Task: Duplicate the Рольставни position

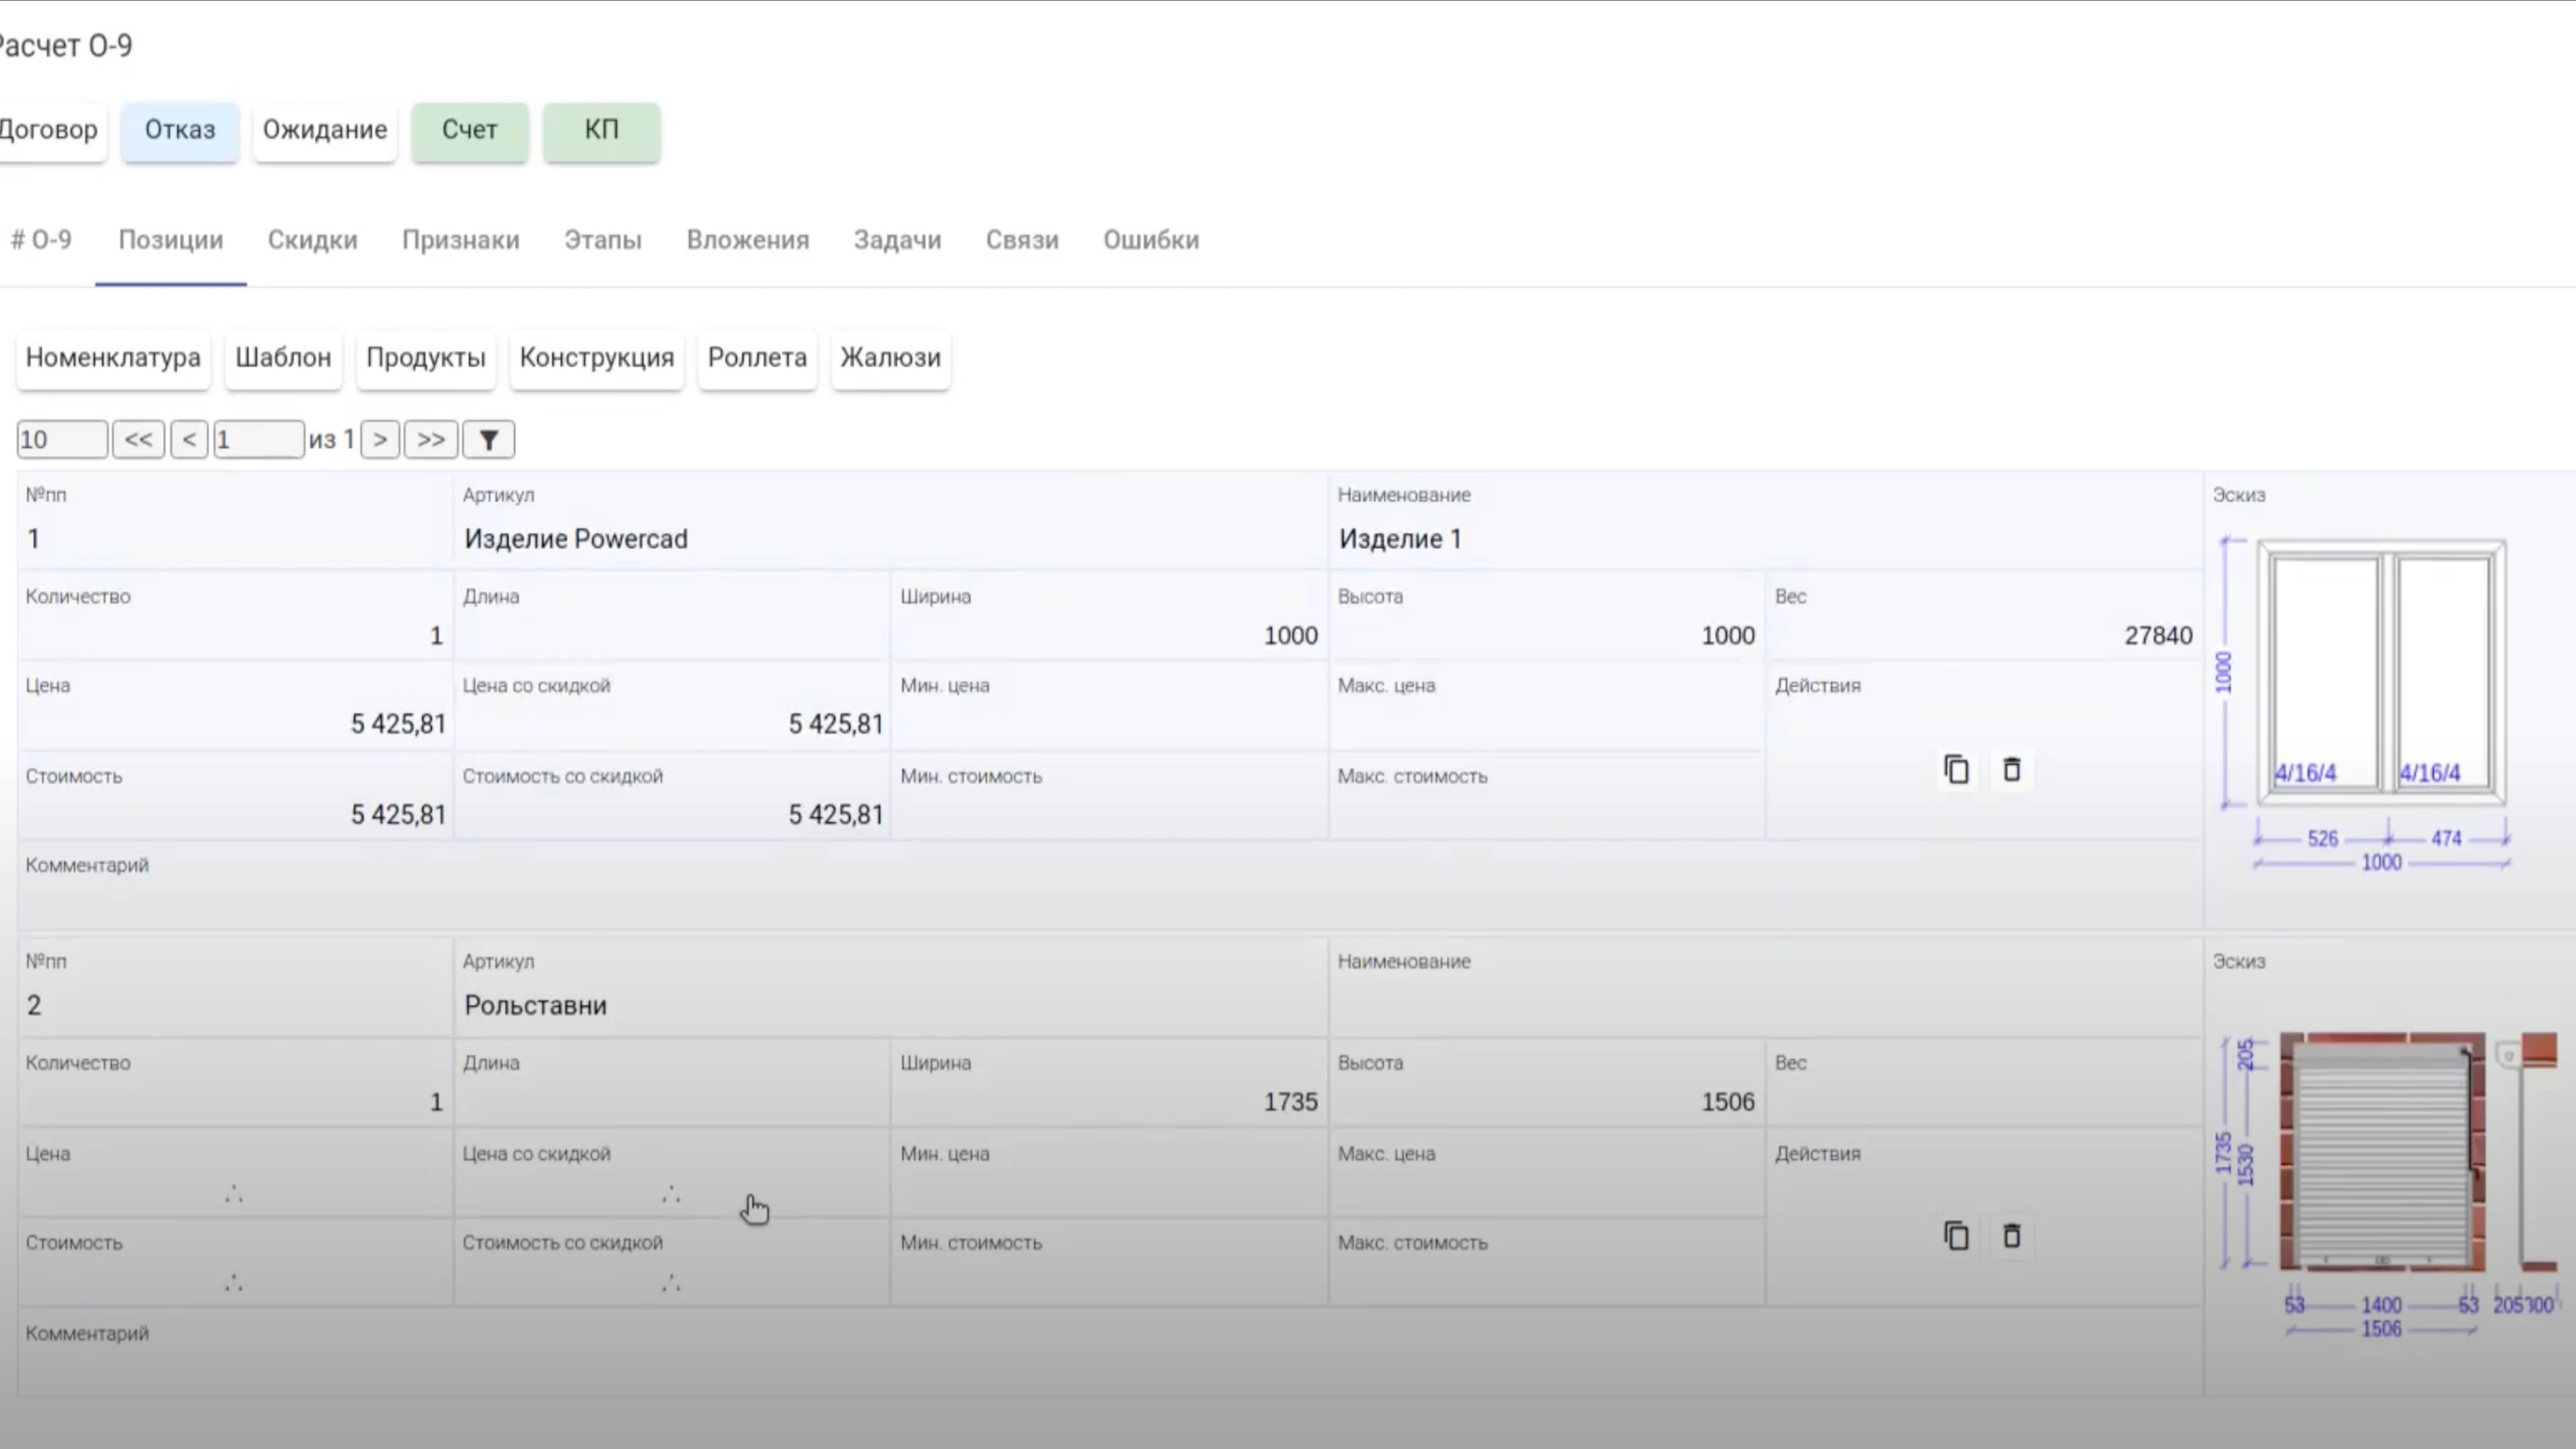Action: coord(1956,1236)
